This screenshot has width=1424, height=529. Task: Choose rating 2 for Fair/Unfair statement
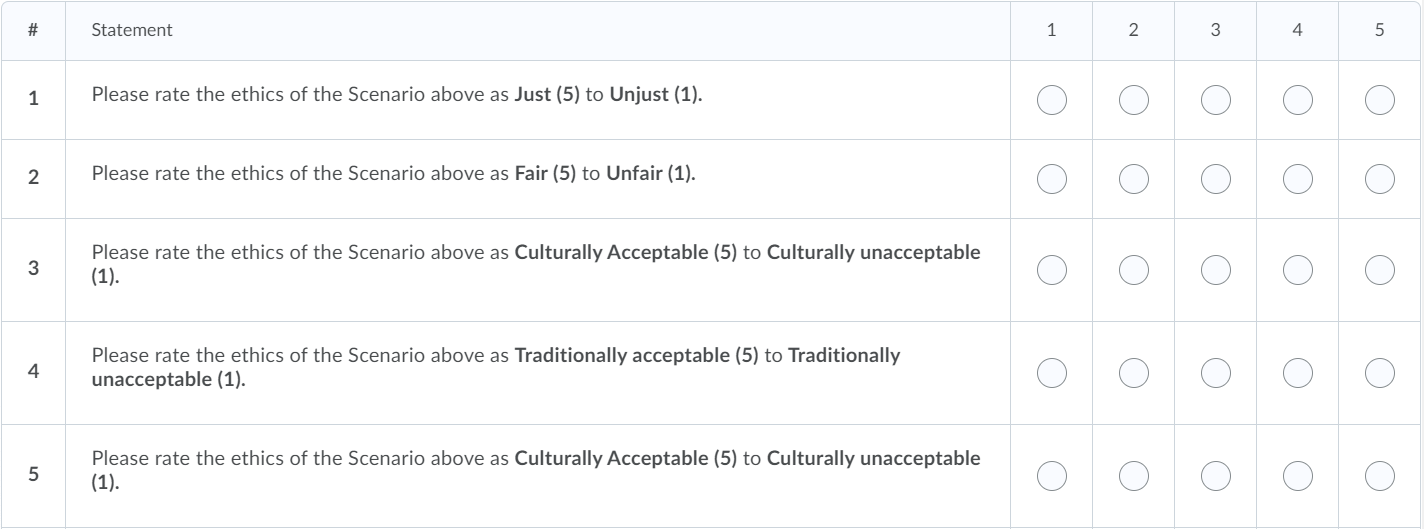[1133, 178]
